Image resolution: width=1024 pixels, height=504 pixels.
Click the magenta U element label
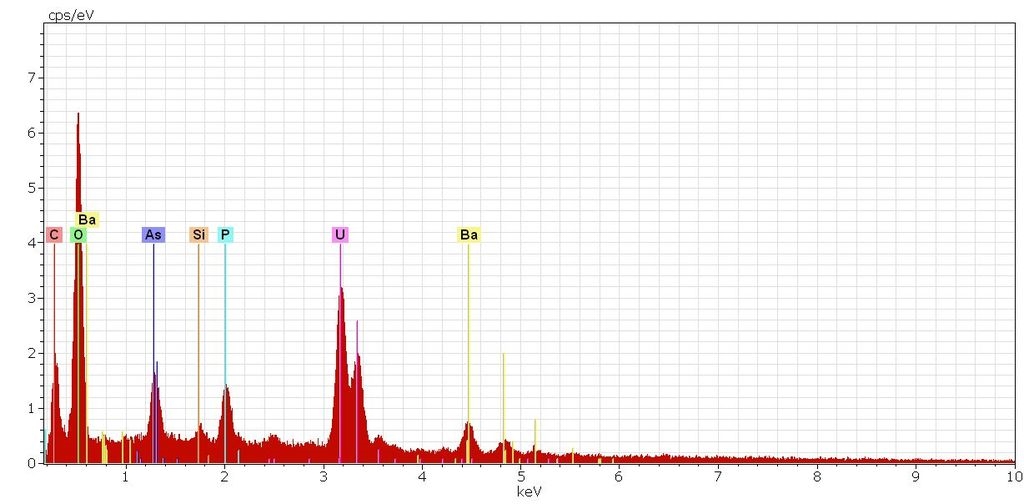point(340,235)
